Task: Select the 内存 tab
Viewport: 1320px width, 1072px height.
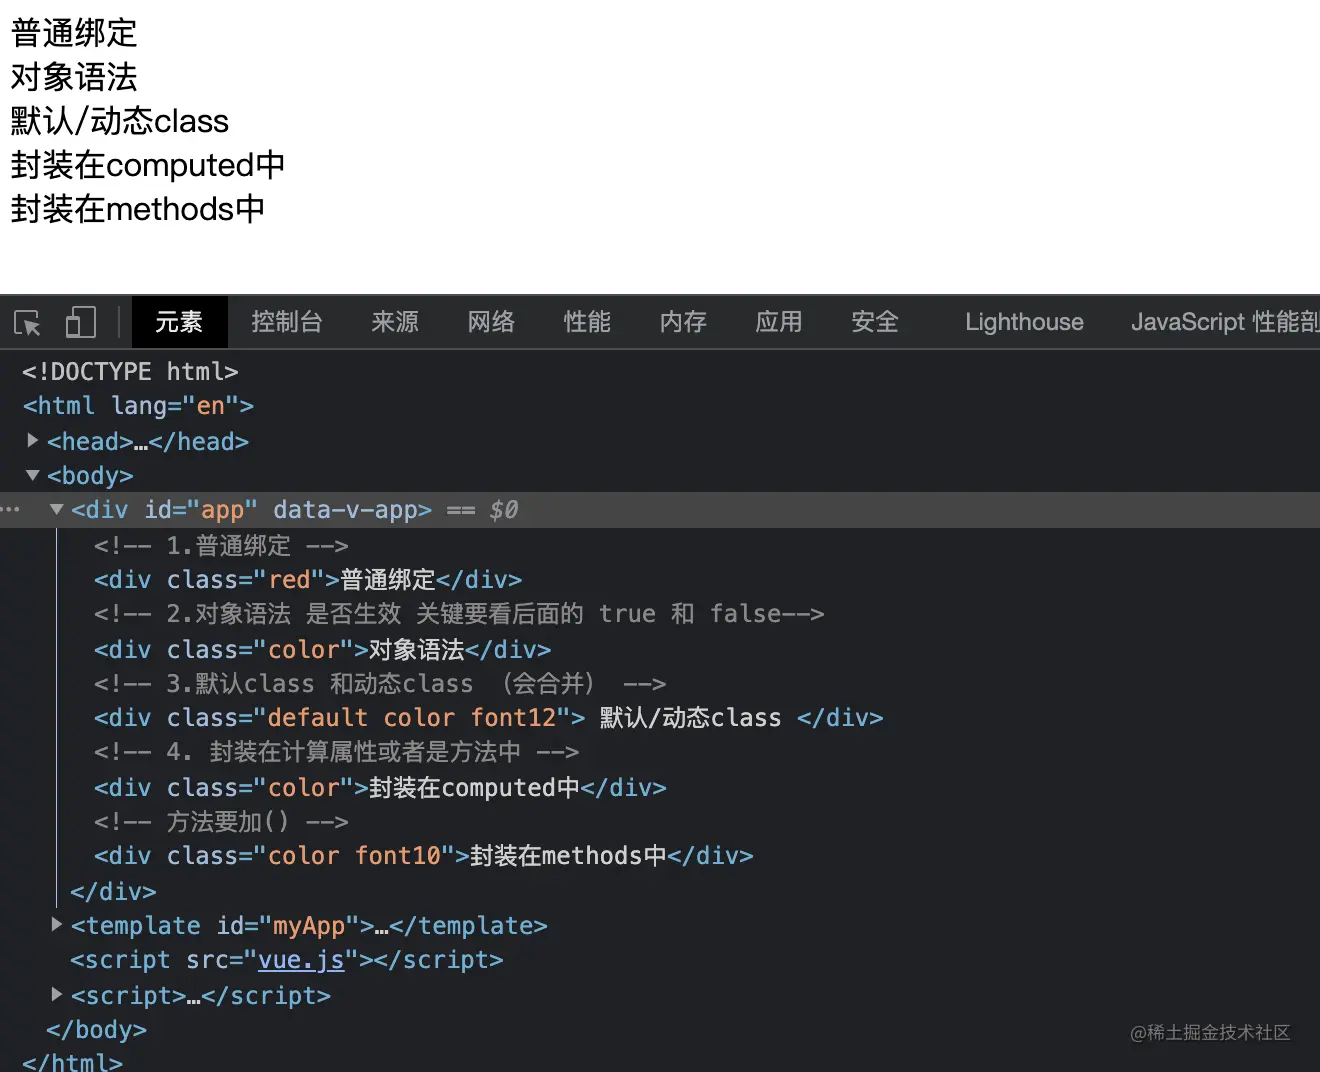Action: (683, 322)
